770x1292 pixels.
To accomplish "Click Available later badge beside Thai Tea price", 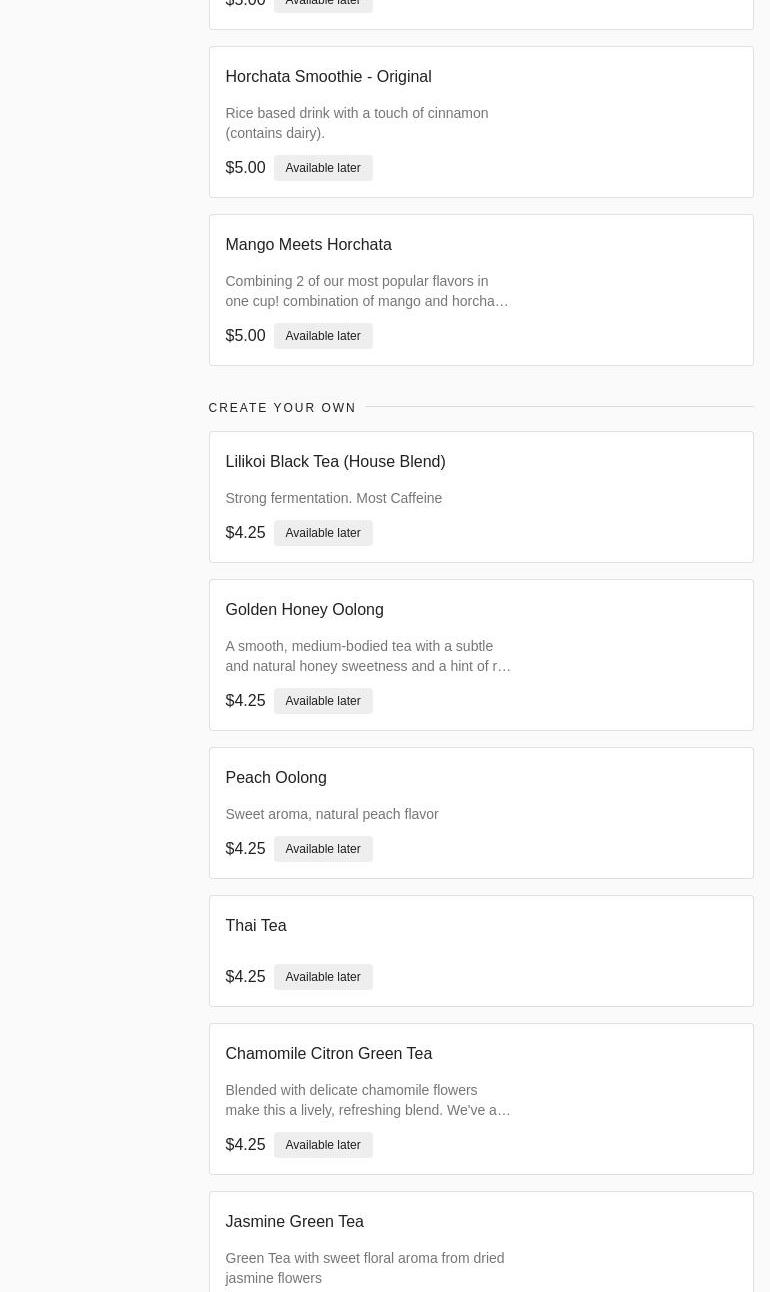I will click(322, 977).
